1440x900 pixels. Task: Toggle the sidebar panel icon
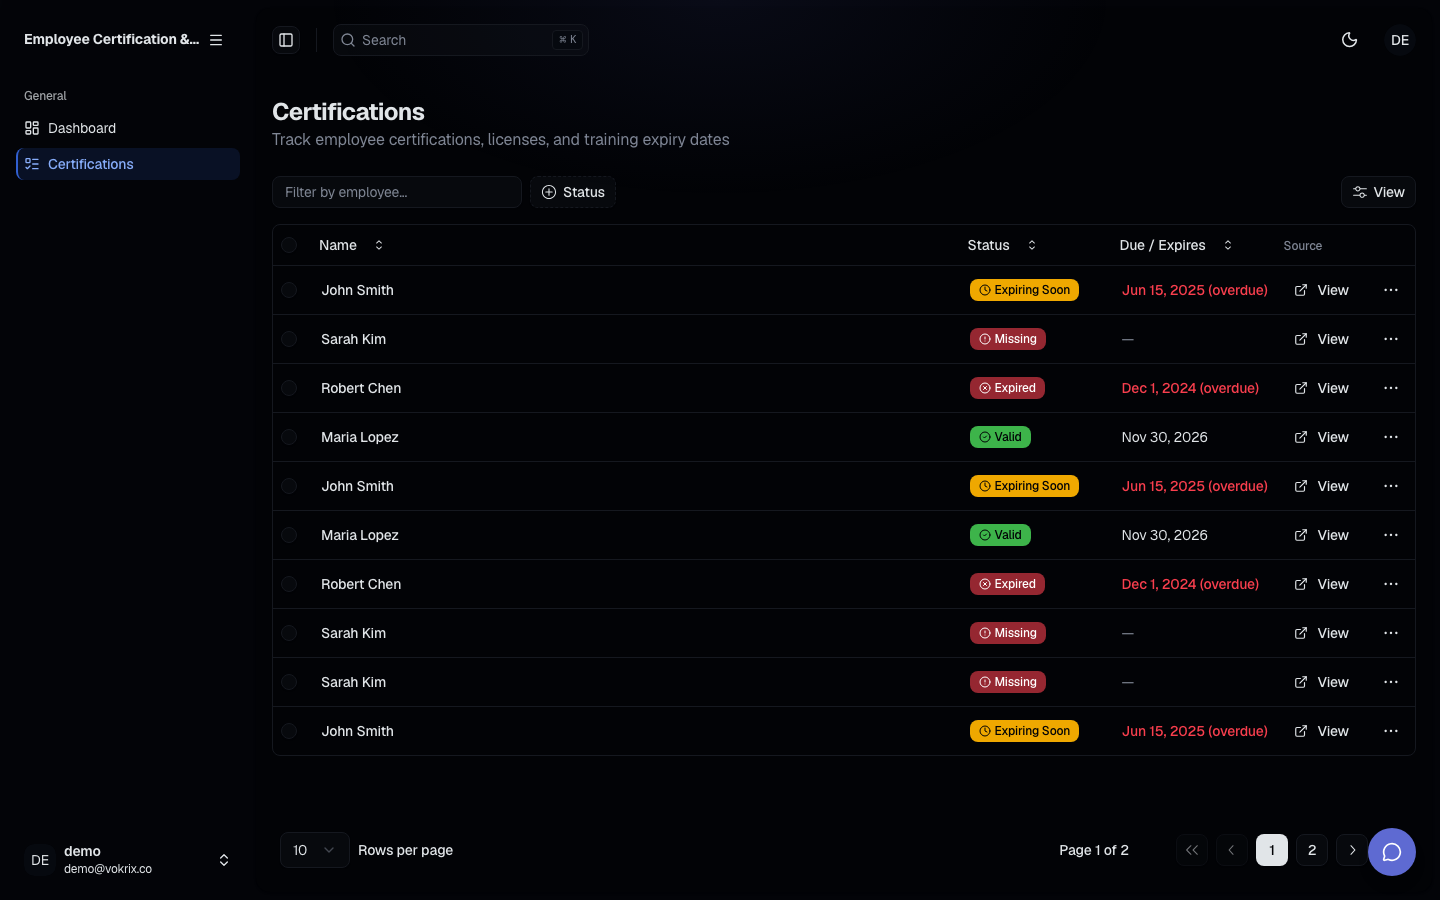[x=286, y=40]
